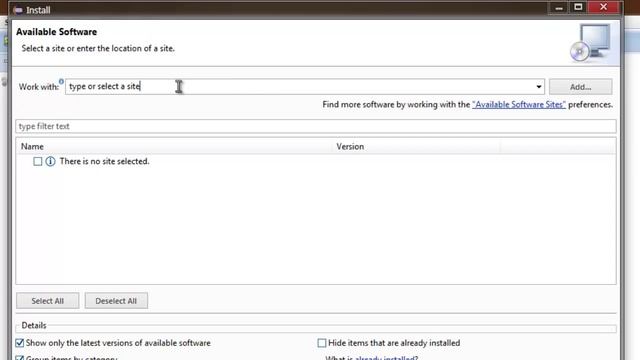Click the 'Add...' button
Viewport: 640px width, 360px height.
580,87
